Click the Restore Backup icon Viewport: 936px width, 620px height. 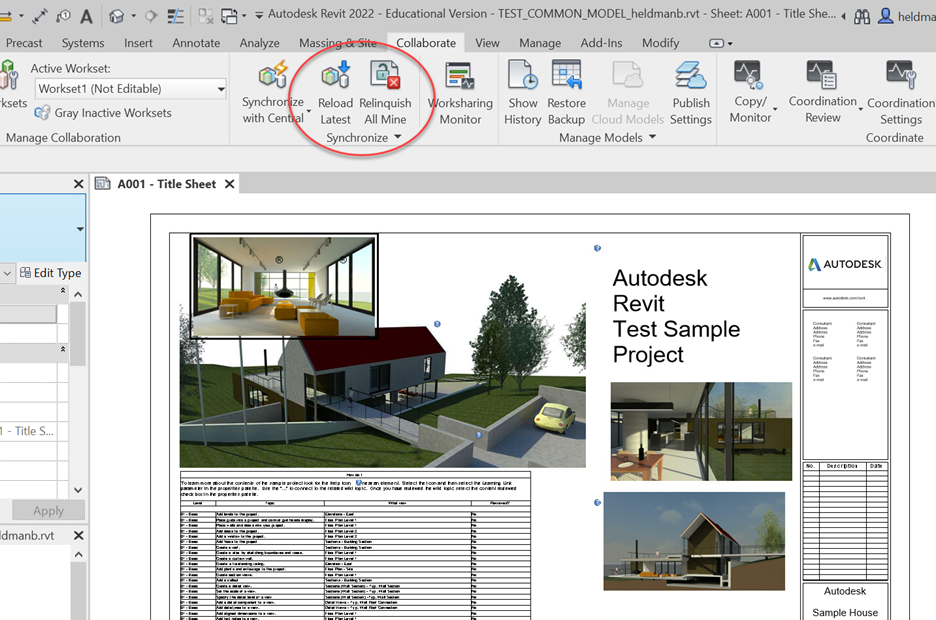pyautogui.click(x=566, y=75)
